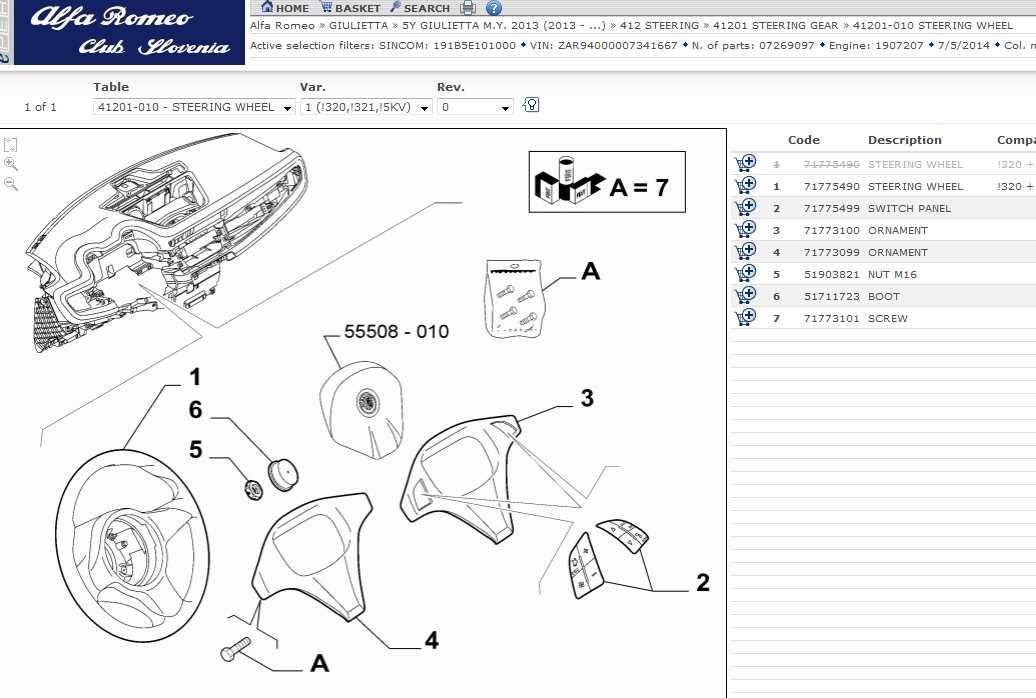Image resolution: width=1036 pixels, height=698 pixels.
Task: Click callout number 5 in diagram
Action: tap(195, 449)
